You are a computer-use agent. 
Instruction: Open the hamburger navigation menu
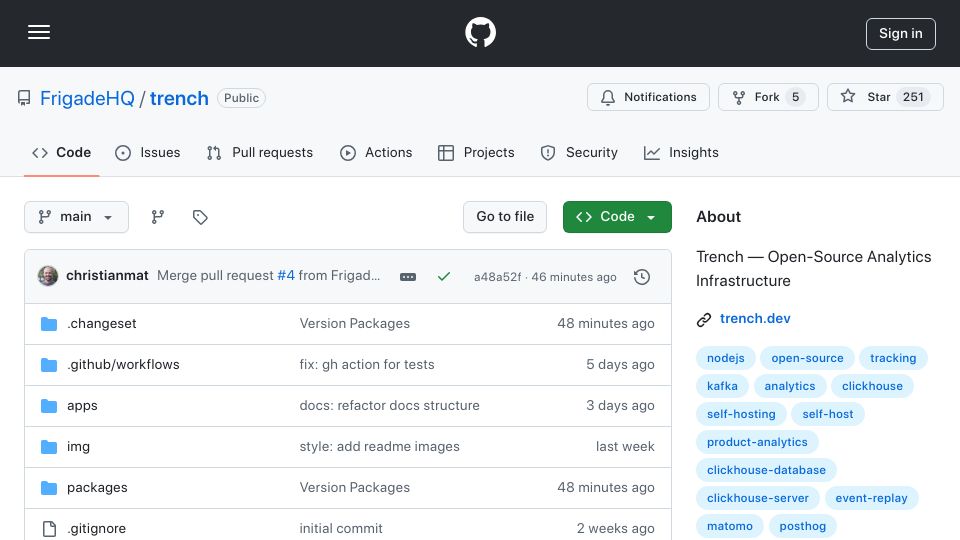[x=39, y=32]
